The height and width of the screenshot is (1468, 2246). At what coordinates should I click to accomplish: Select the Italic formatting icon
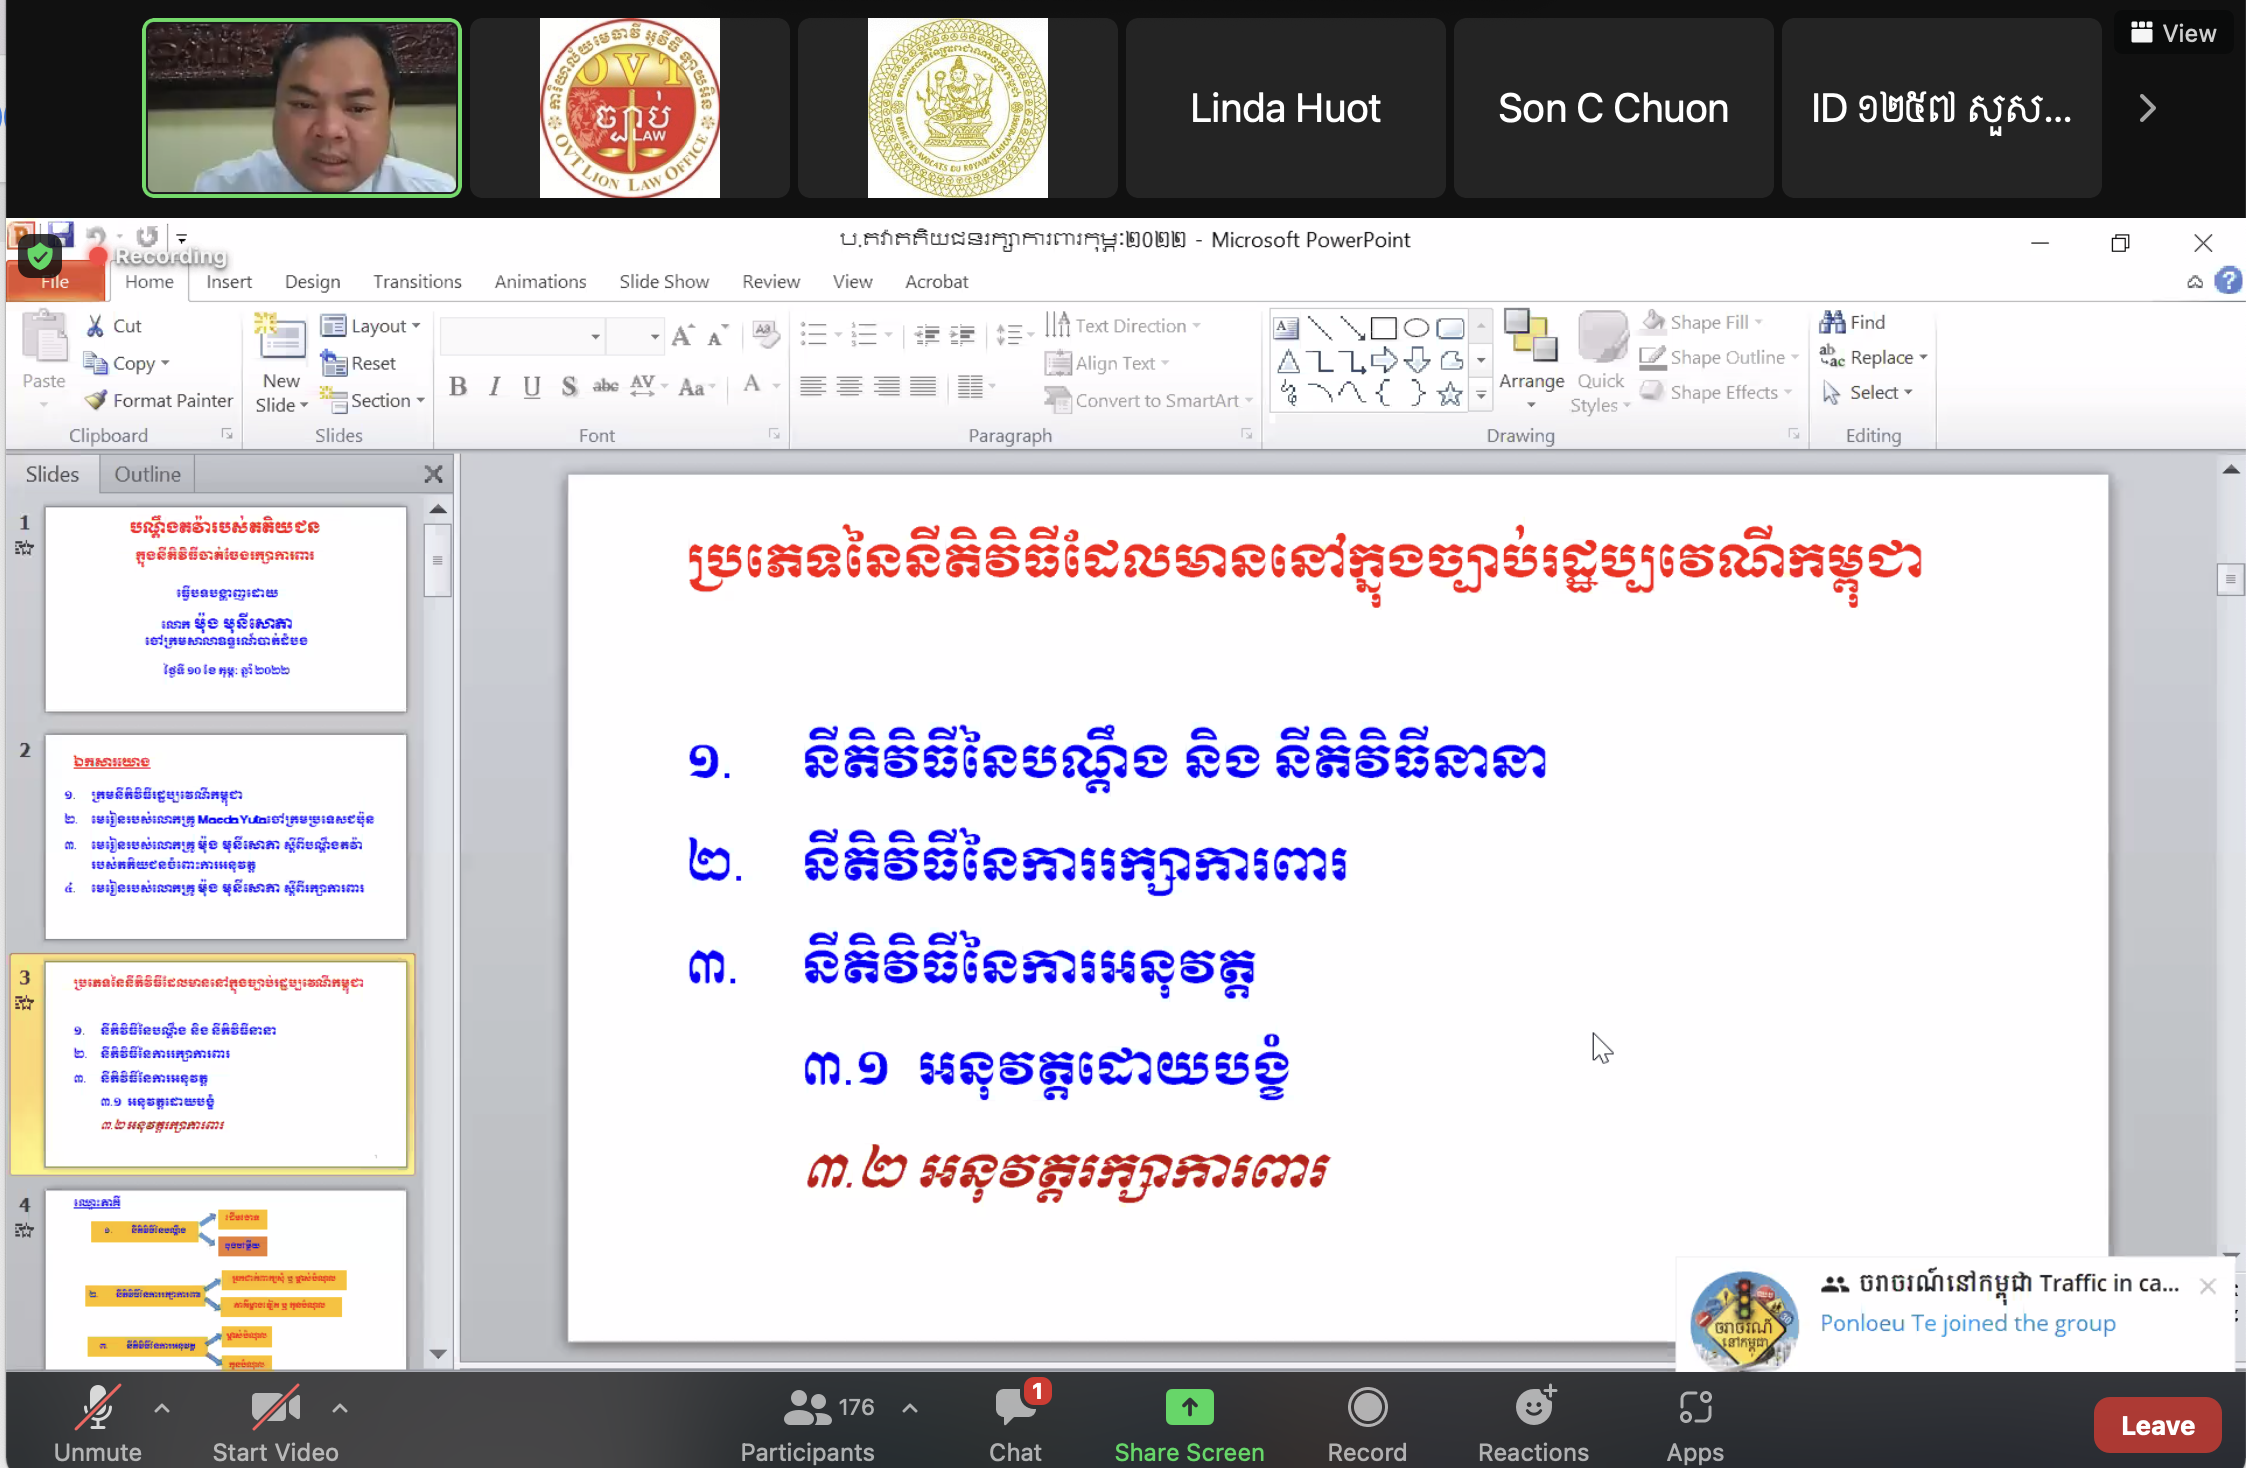[x=494, y=387]
